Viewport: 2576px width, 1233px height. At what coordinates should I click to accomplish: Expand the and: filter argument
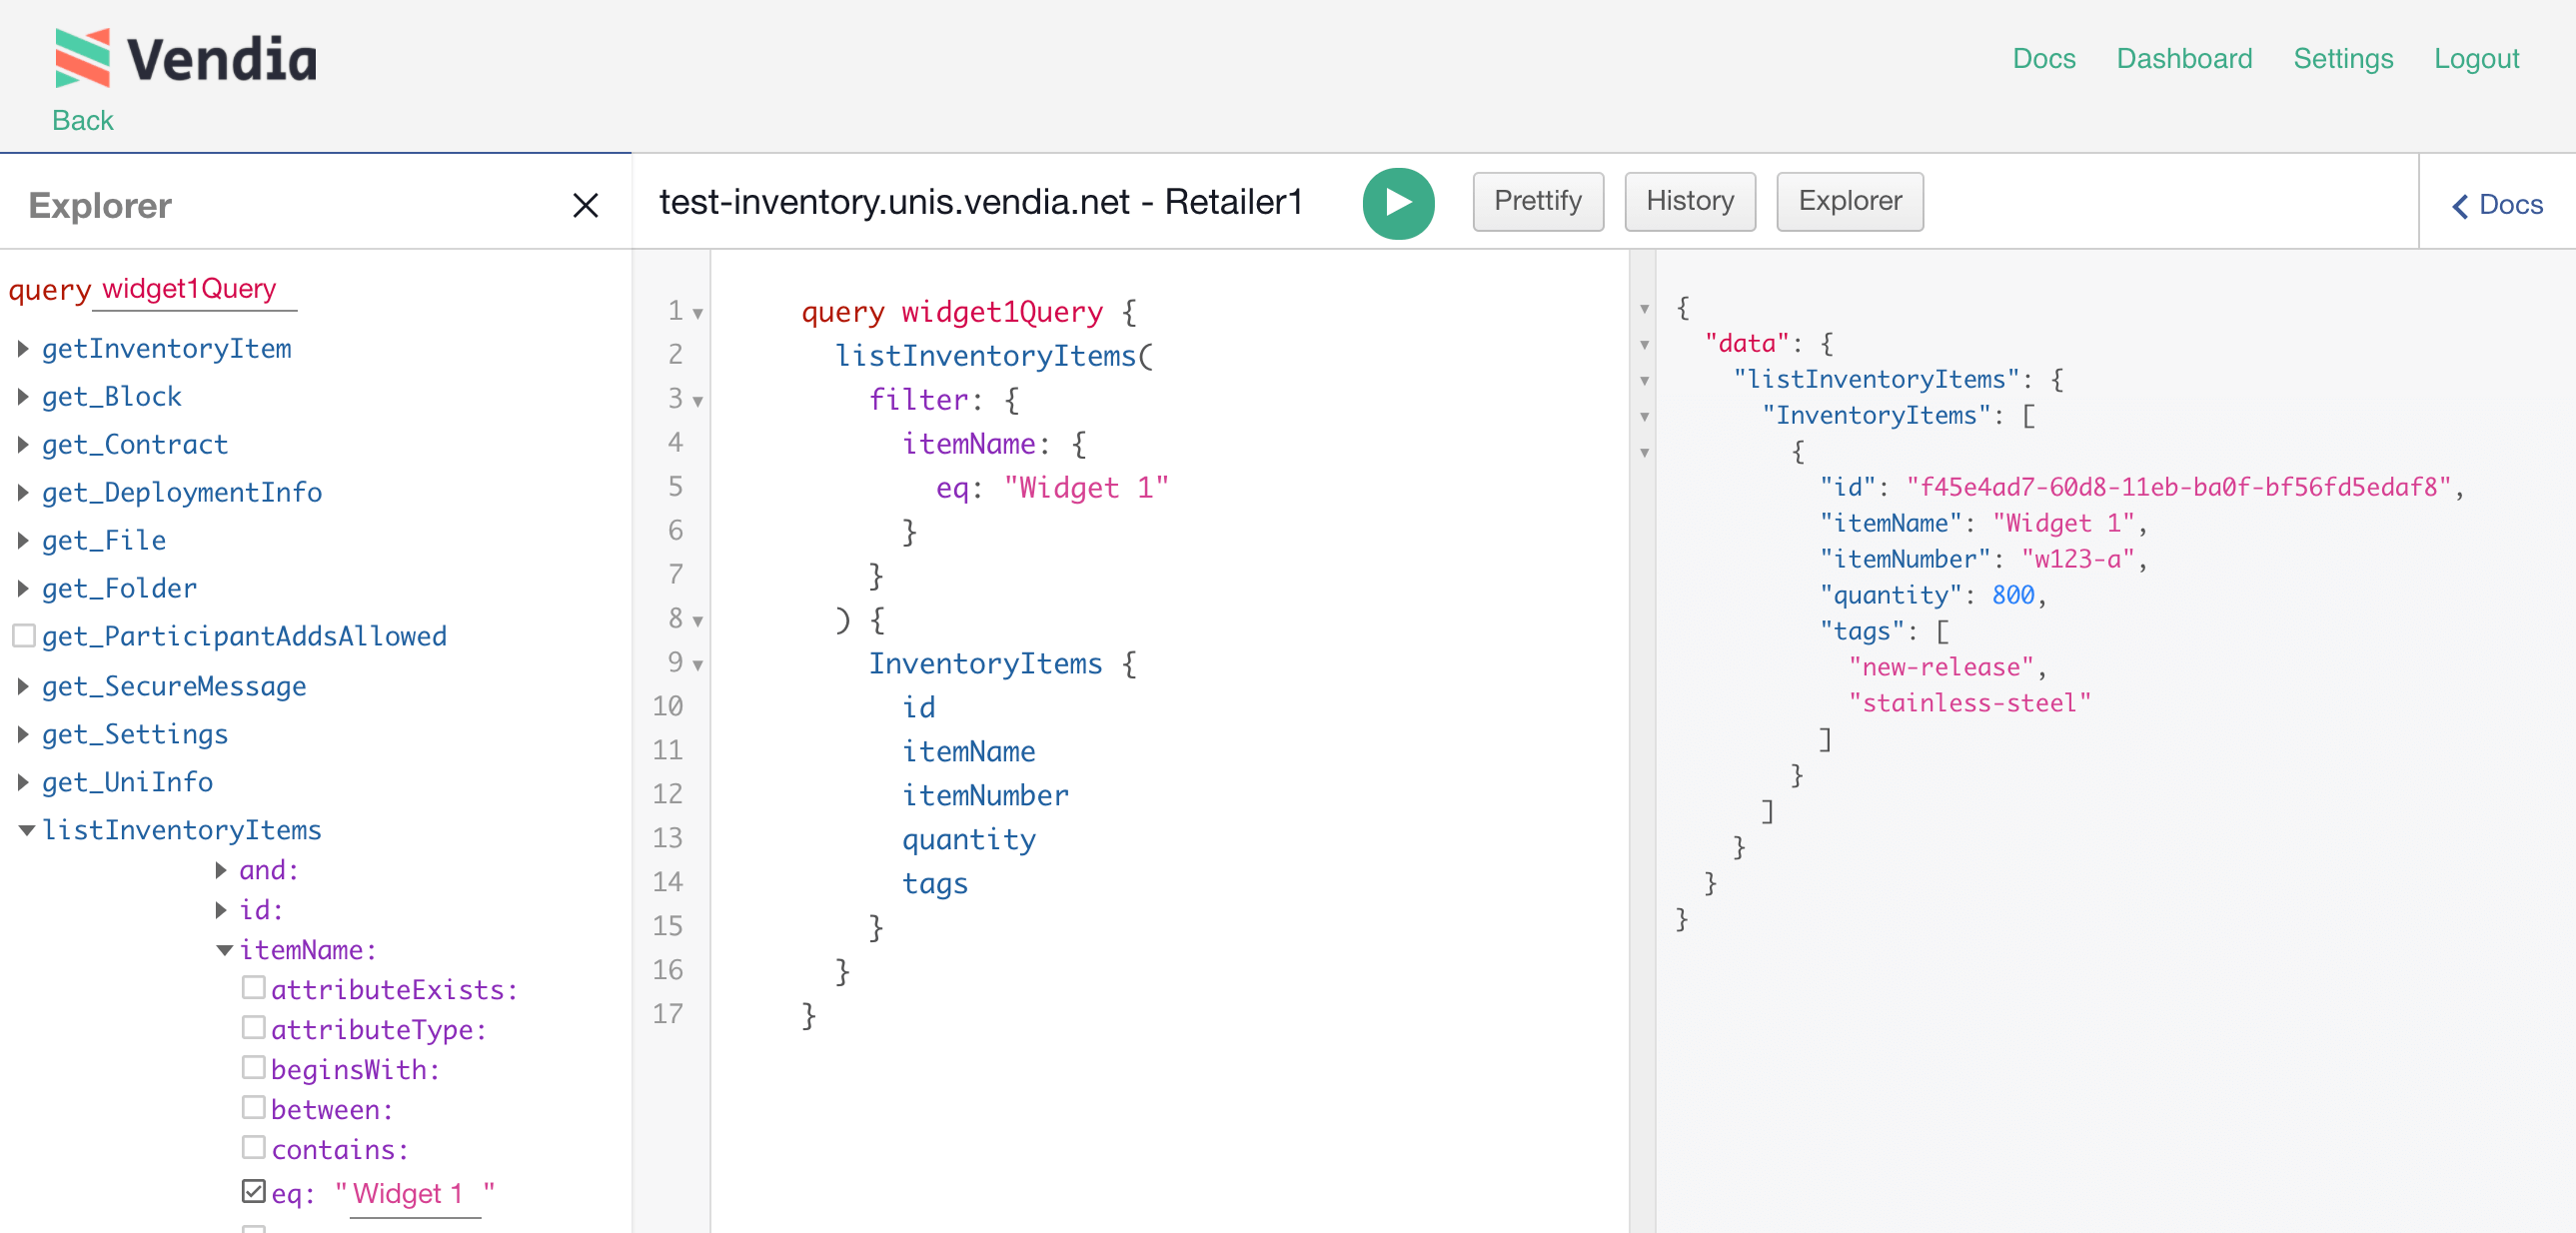pos(221,871)
